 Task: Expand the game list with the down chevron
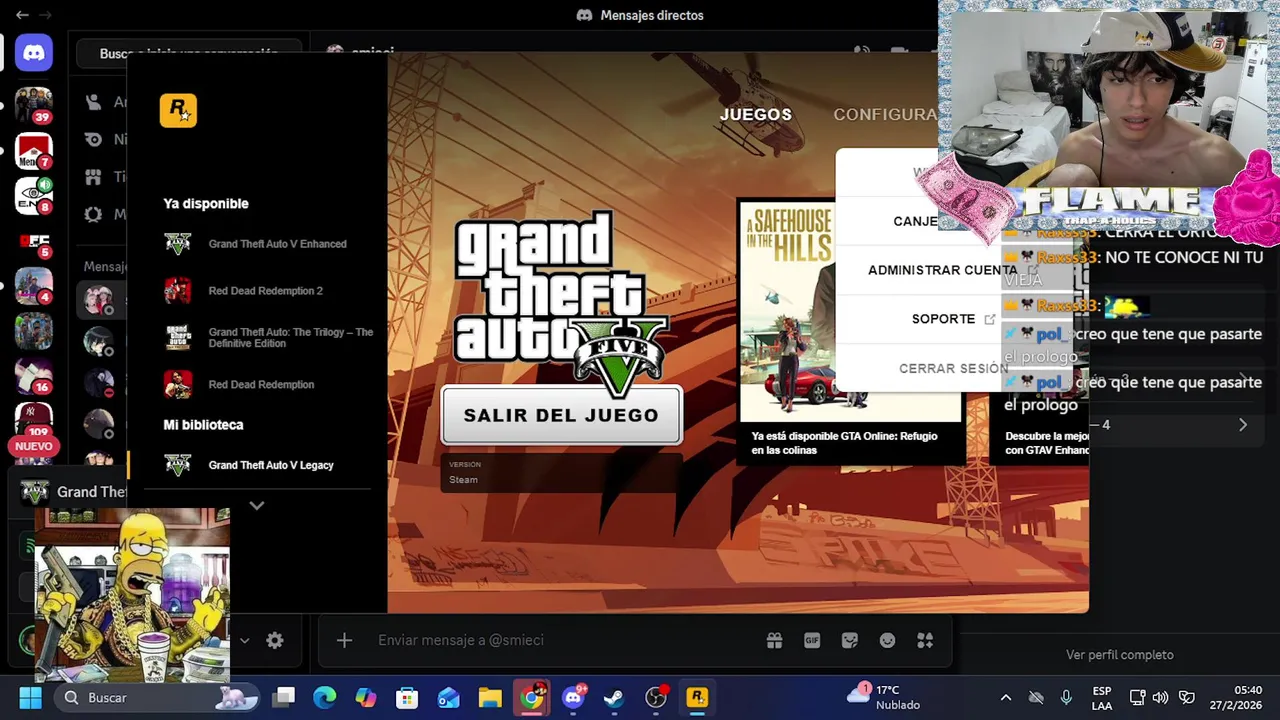[x=257, y=506]
